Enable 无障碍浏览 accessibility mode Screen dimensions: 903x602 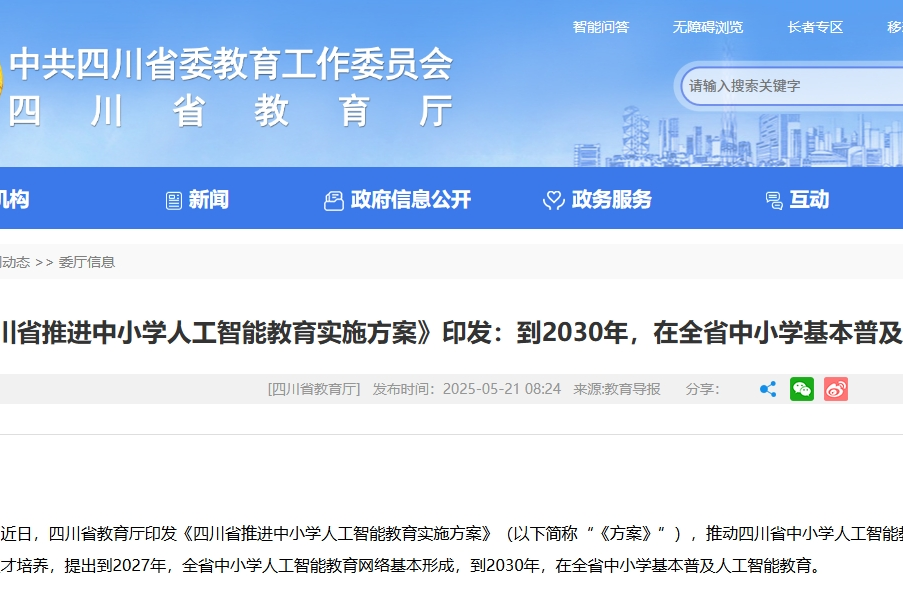708,27
